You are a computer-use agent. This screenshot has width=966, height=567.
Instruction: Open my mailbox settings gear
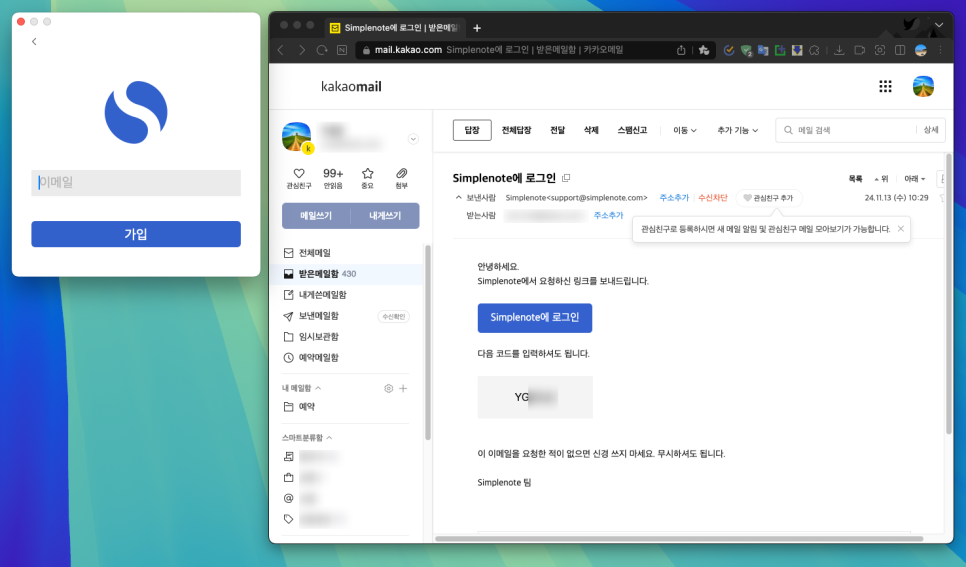(388, 388)
